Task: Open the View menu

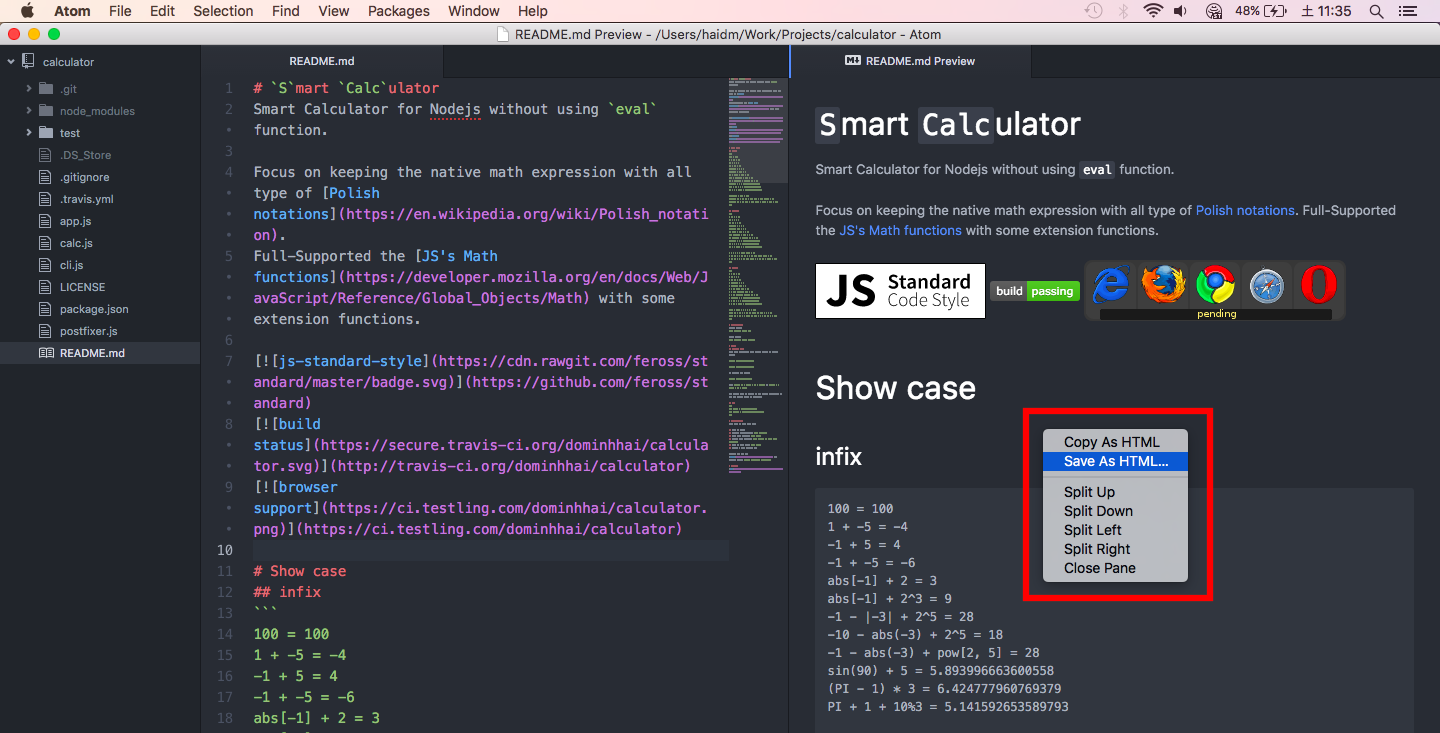Action: [x=334, y=11]
